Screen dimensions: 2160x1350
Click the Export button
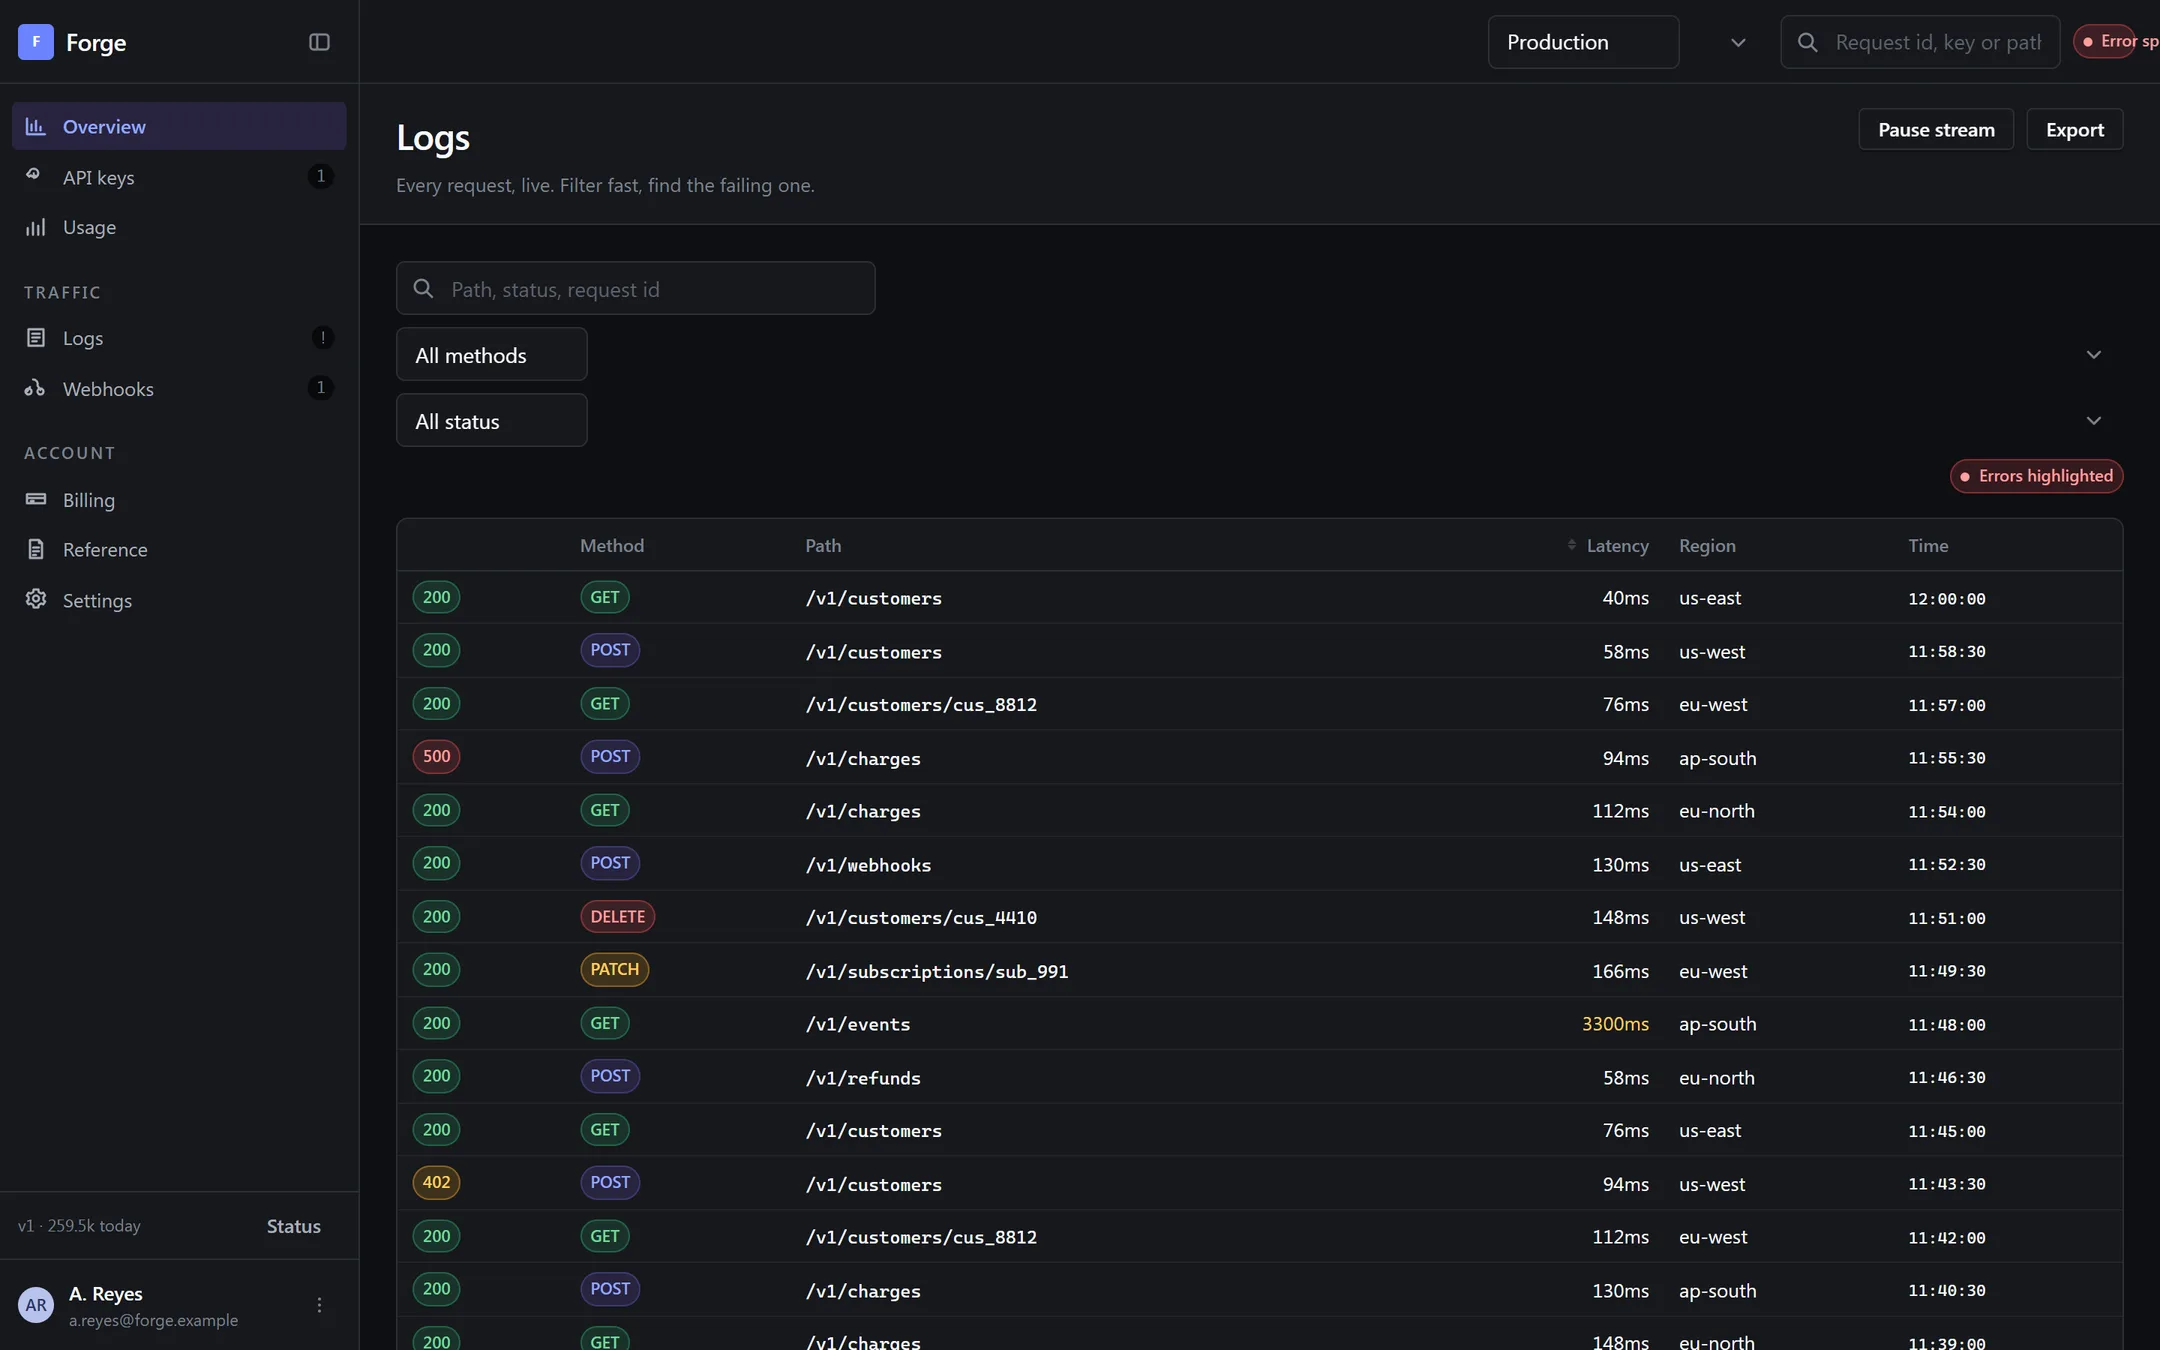pyautogui.click(x=2075, y=129)
